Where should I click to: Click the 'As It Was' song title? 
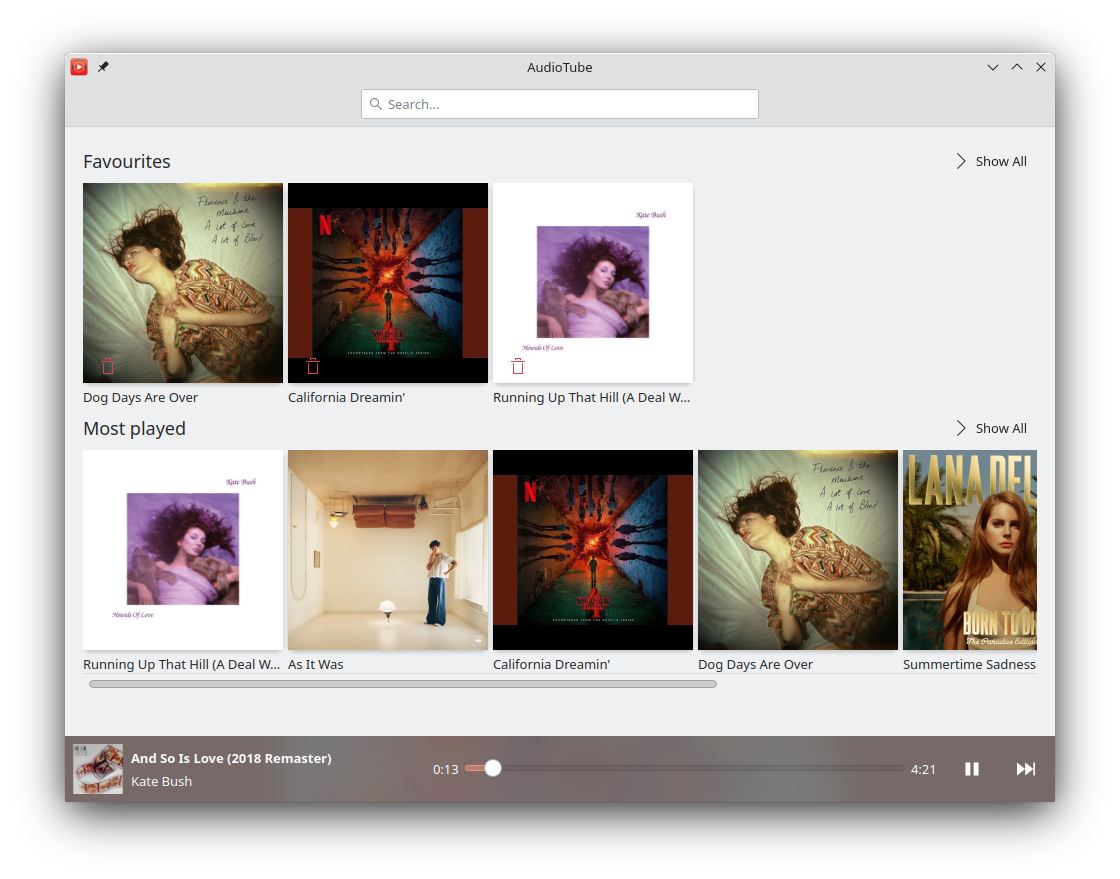tap(316, 665)
